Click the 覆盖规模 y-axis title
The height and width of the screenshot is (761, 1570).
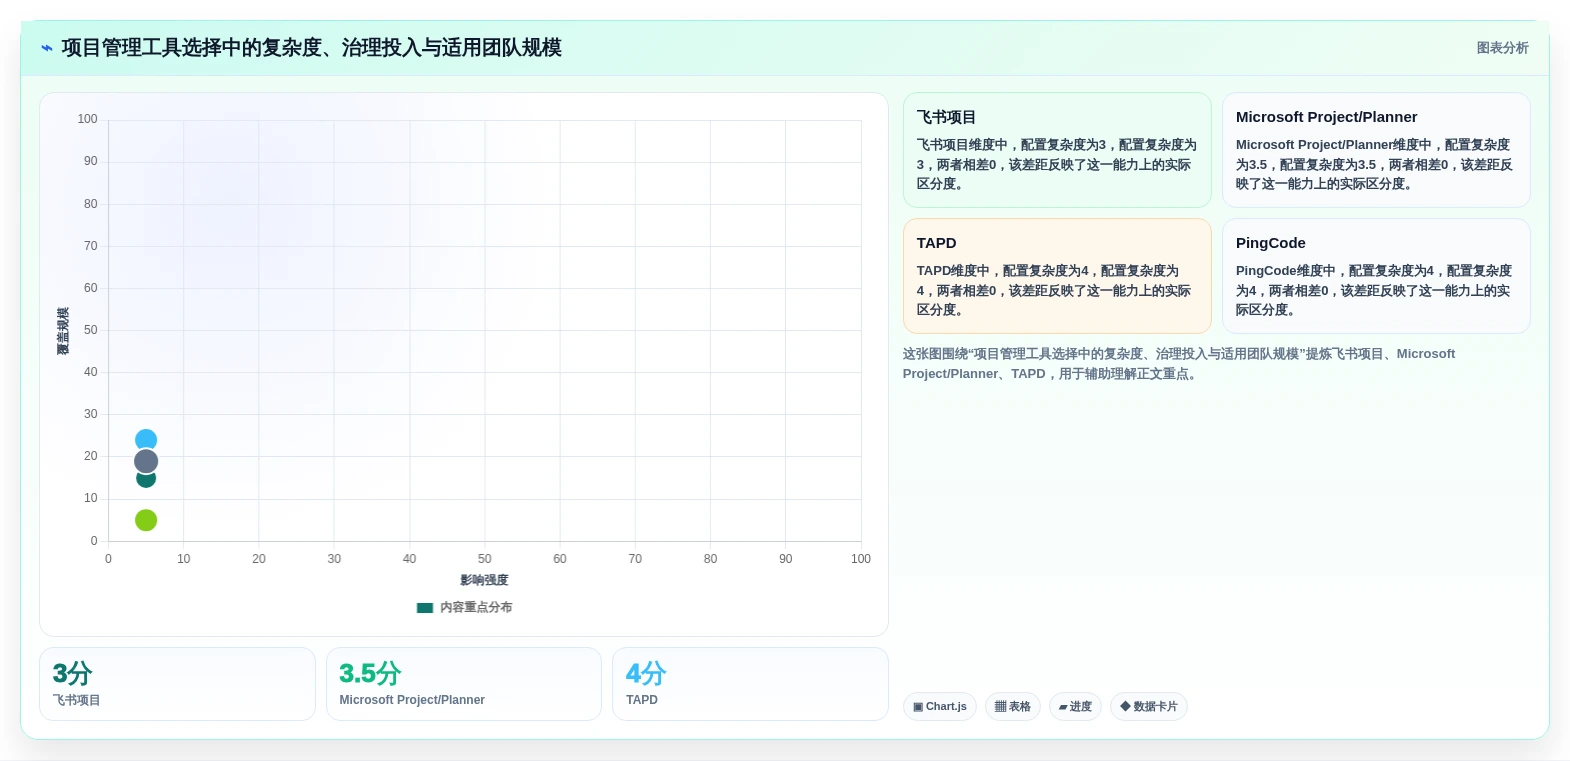(x=63, y=331)
